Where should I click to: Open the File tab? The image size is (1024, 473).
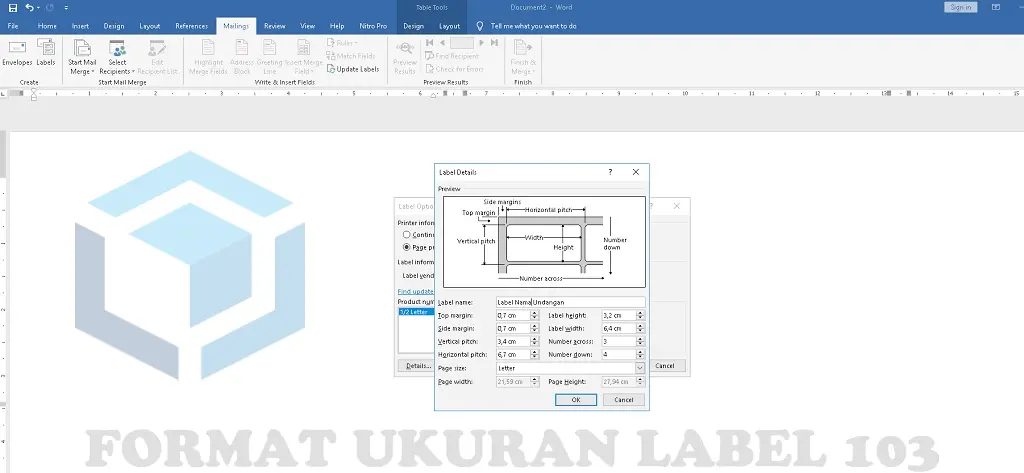coord(13,26)
